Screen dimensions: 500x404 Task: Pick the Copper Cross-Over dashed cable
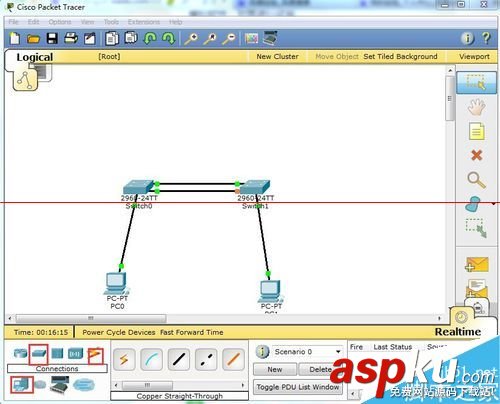click(206, 359)
